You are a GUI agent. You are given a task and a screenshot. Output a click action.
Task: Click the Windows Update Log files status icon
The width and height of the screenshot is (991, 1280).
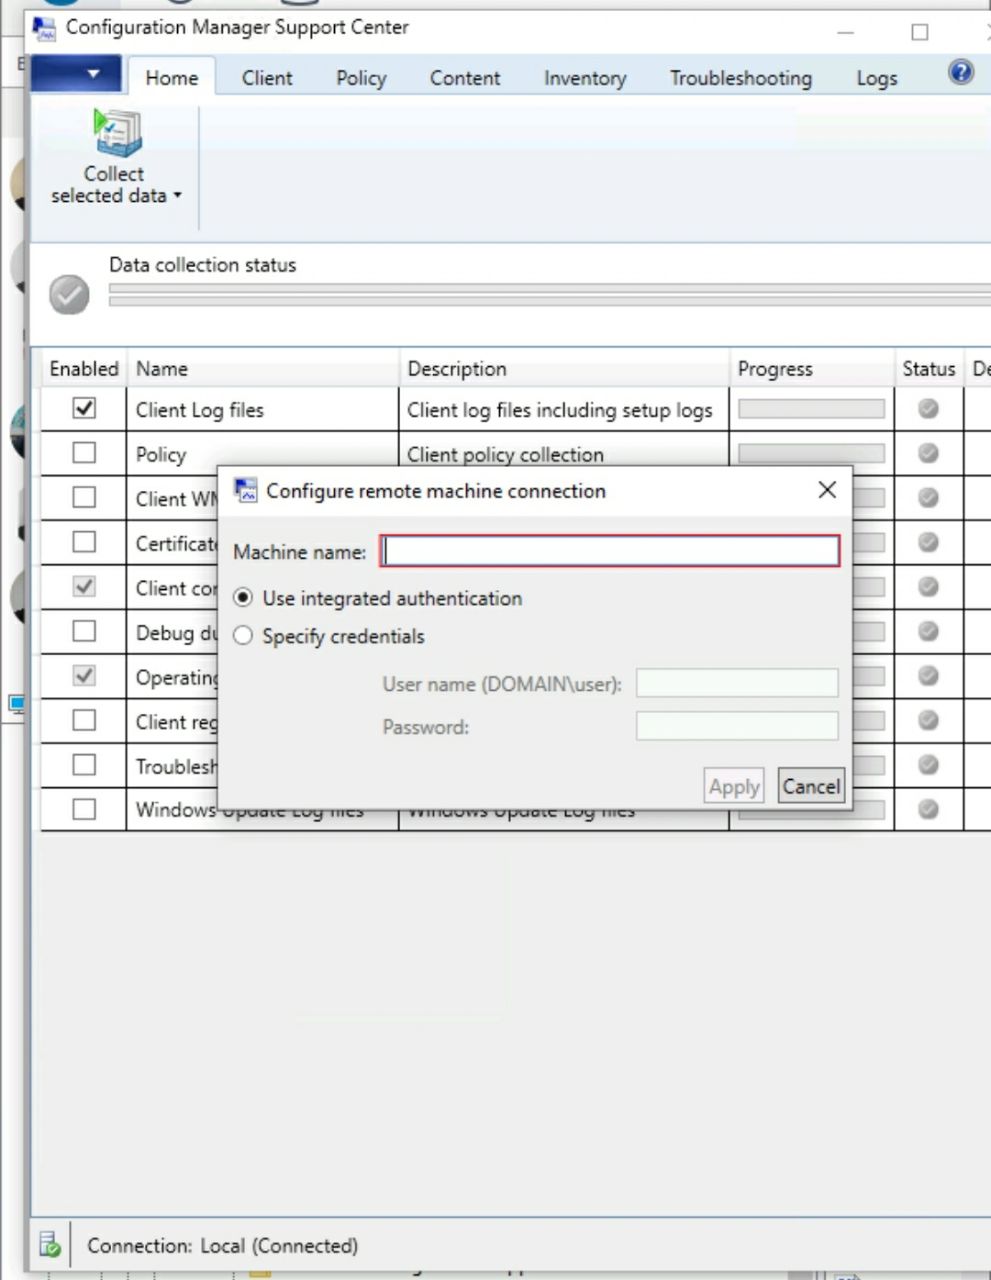(928, 809)
